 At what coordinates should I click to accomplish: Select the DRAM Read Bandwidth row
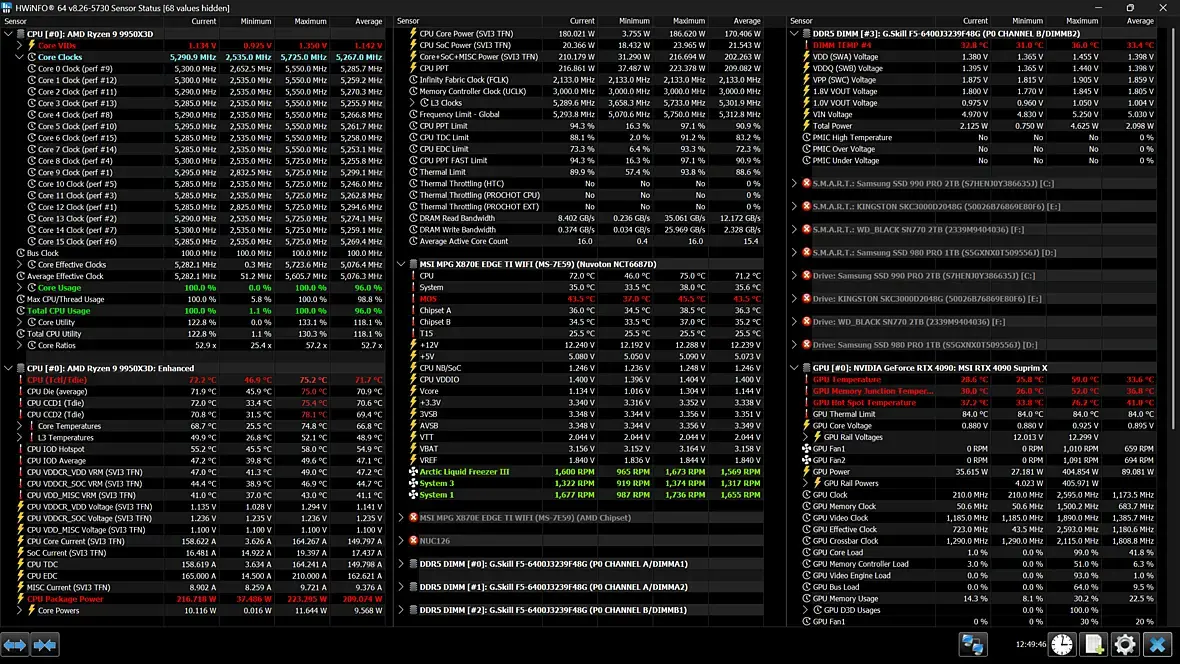click(579, 218)
